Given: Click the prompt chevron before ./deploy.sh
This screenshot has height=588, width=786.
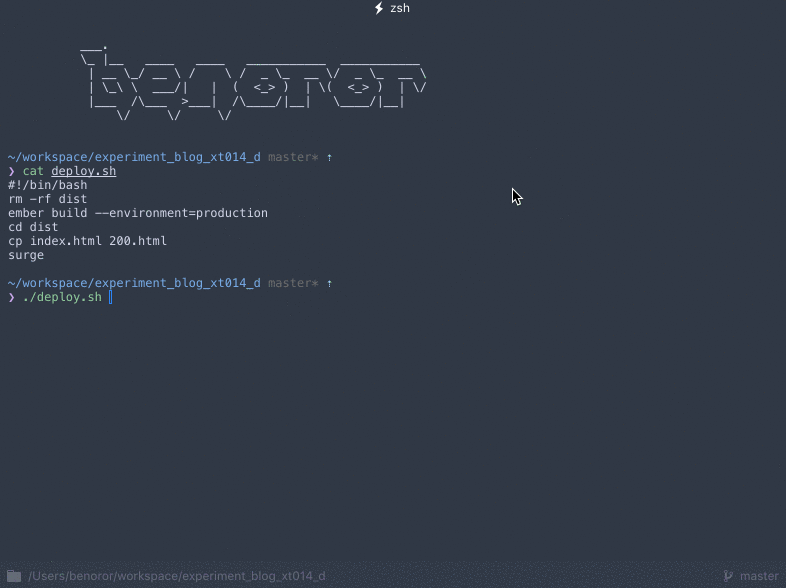Looking at the screenshot, I should pyautogui.click(x=12, y=298).
